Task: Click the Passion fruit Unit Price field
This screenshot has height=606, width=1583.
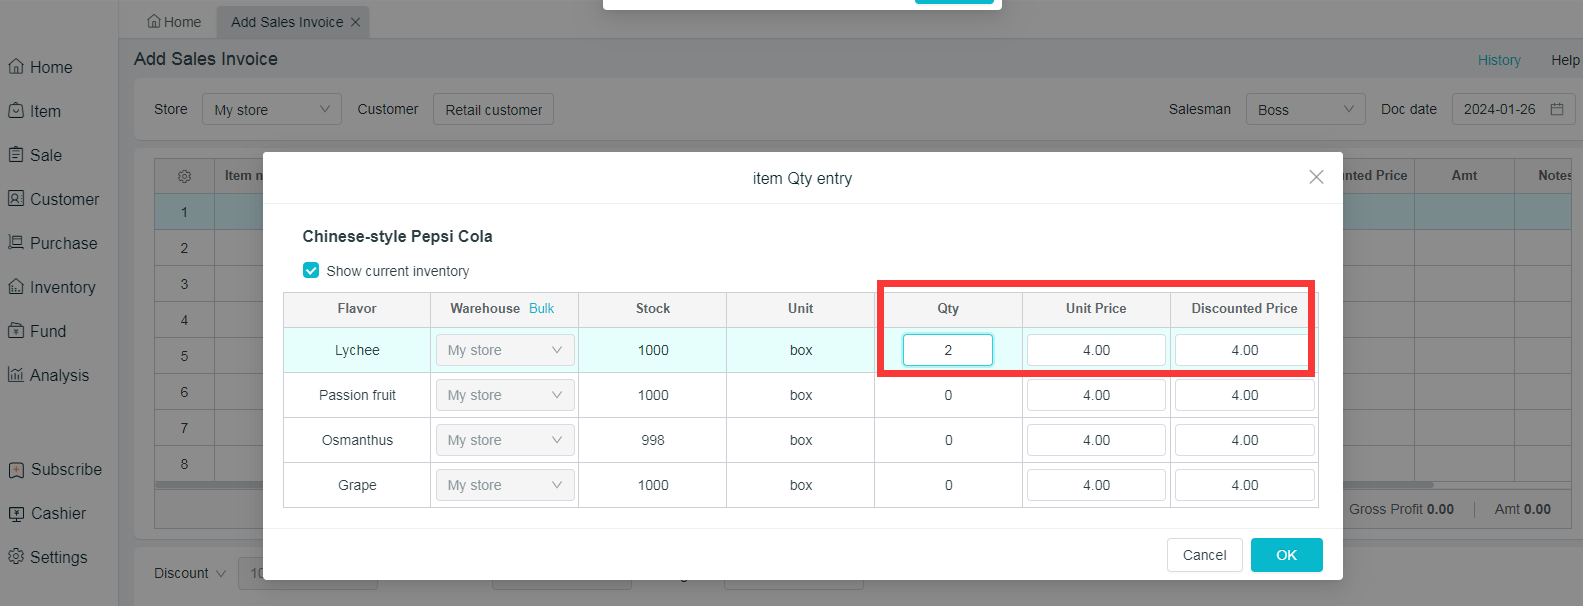Action: (1095, 395)
